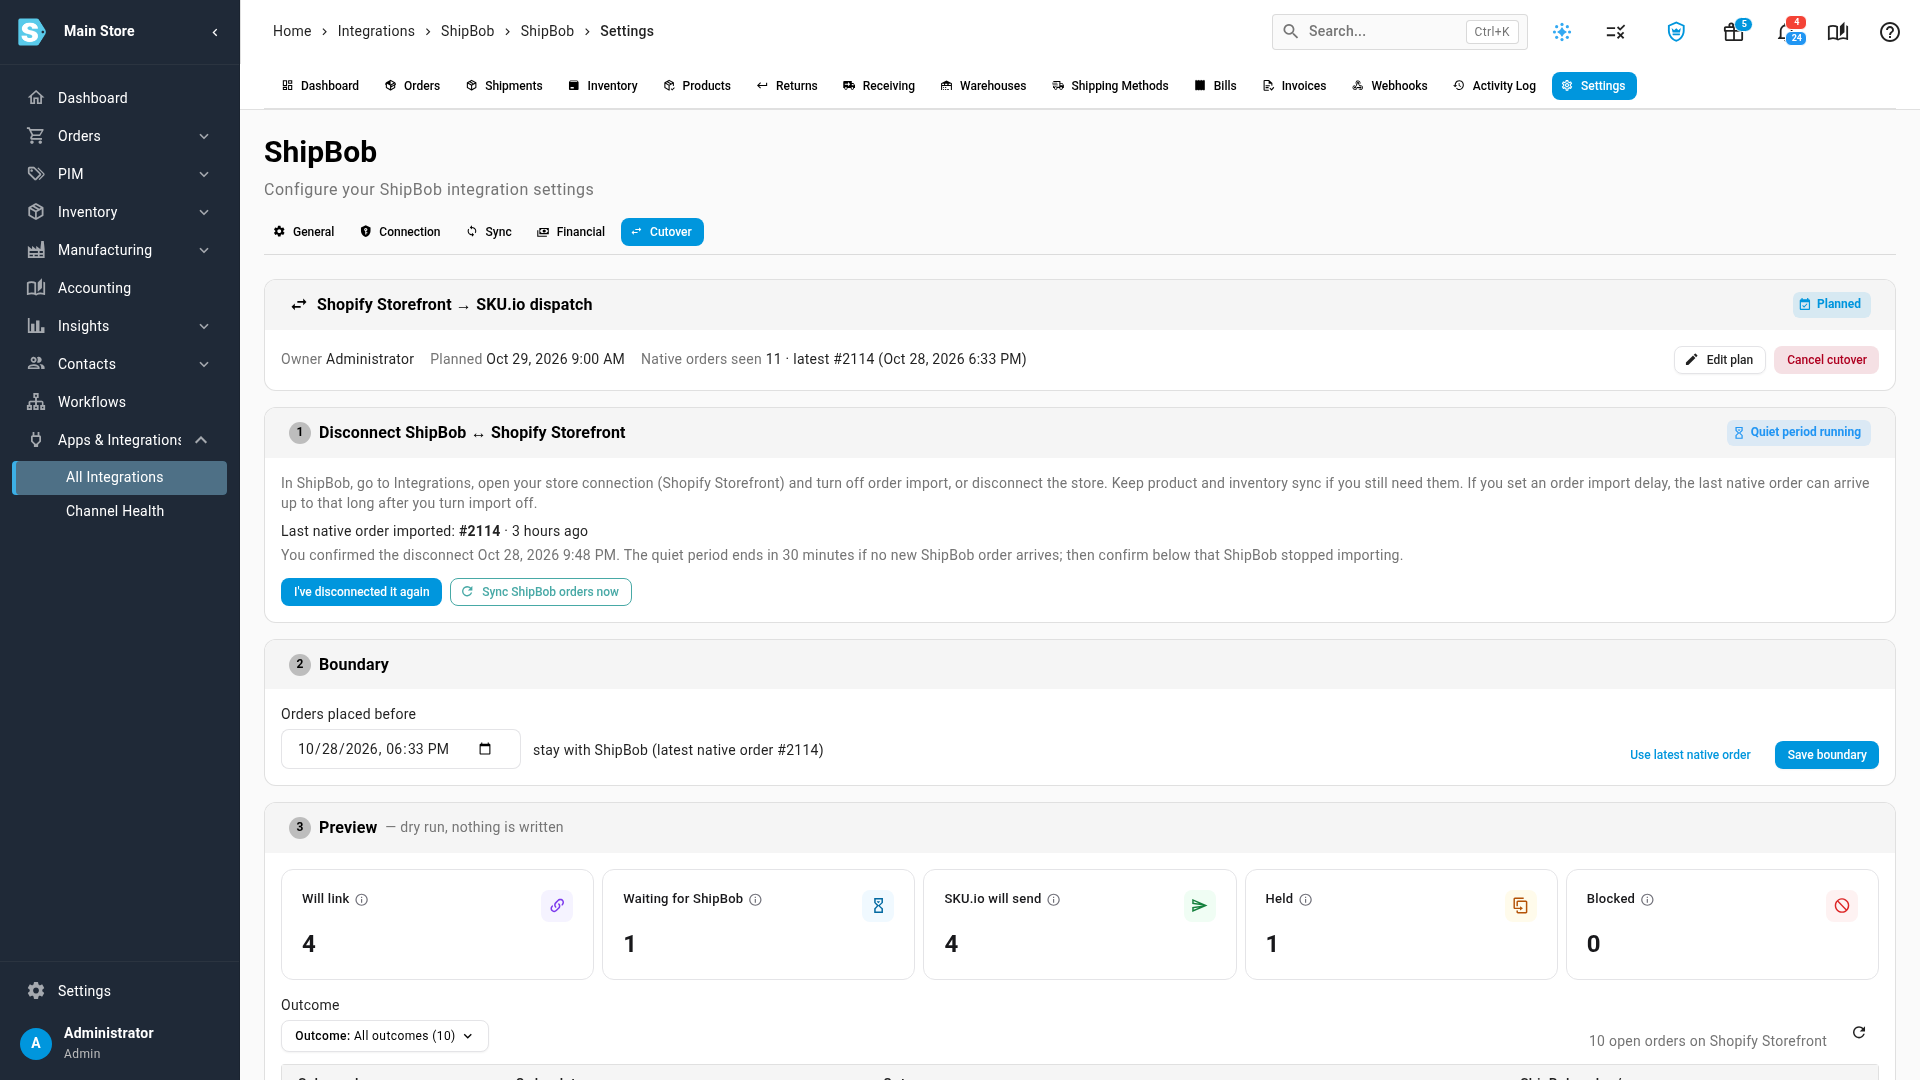This screenshot has height=1080, width=1920.
Task: Go to Integrations breadcrumb
Action: tap(376, 31)
